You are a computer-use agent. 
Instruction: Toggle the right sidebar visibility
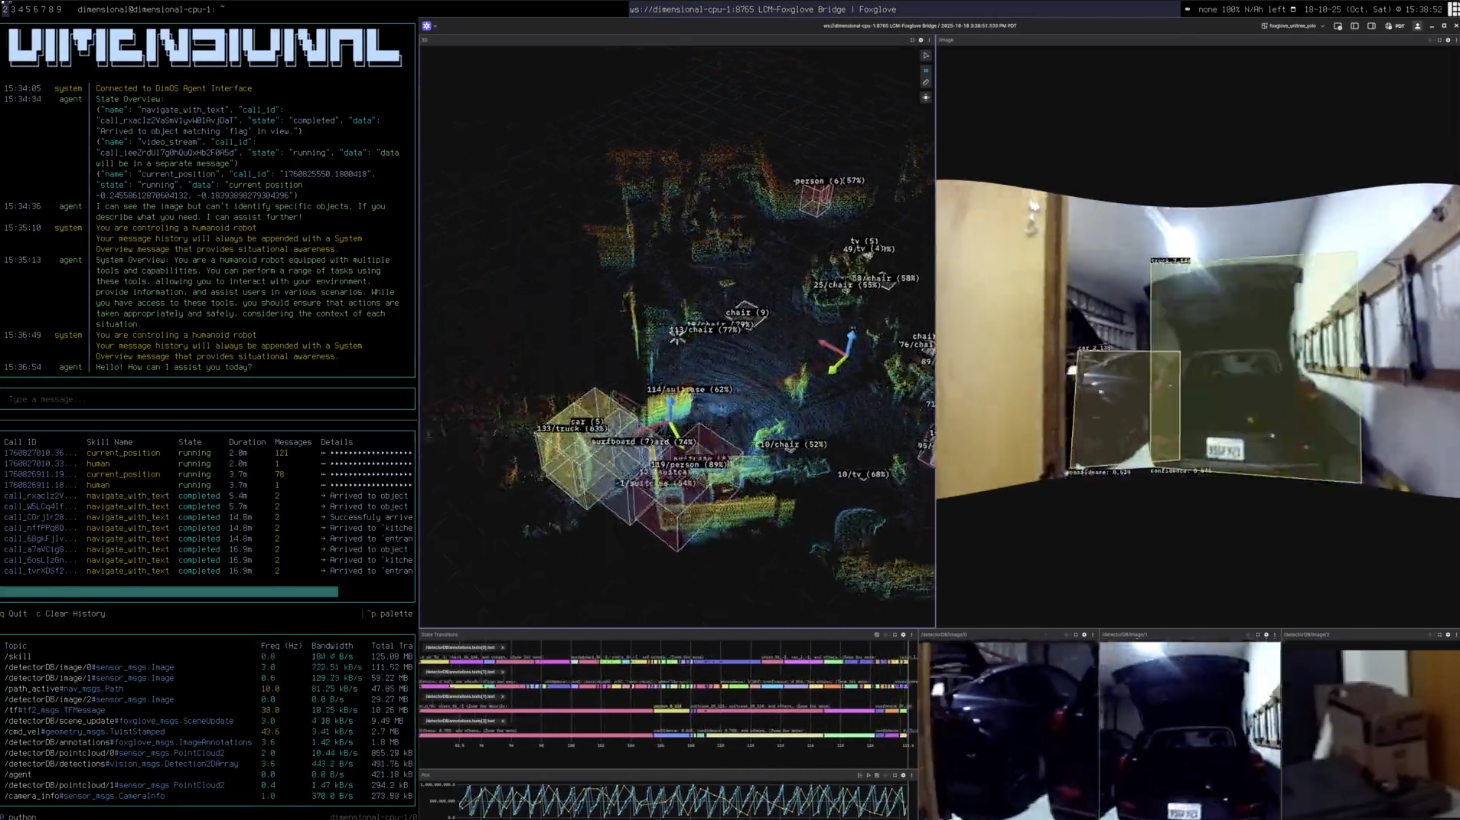1372,26
